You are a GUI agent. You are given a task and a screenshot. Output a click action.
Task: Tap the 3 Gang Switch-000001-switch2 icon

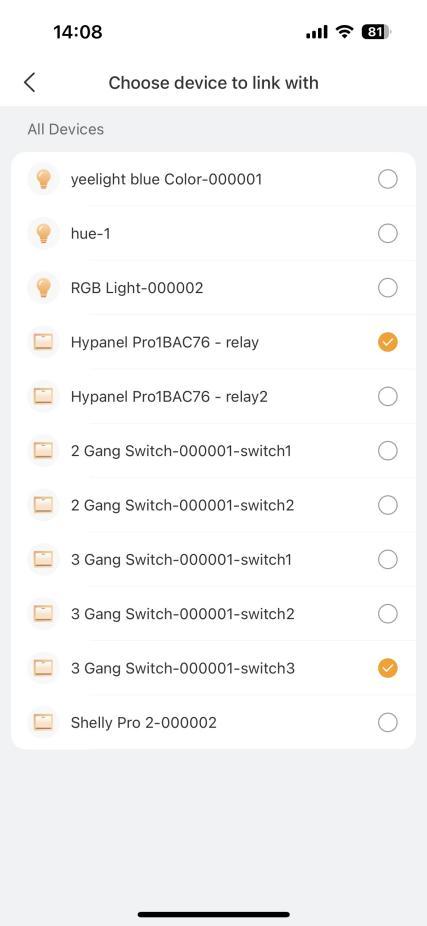pos(44,614)
